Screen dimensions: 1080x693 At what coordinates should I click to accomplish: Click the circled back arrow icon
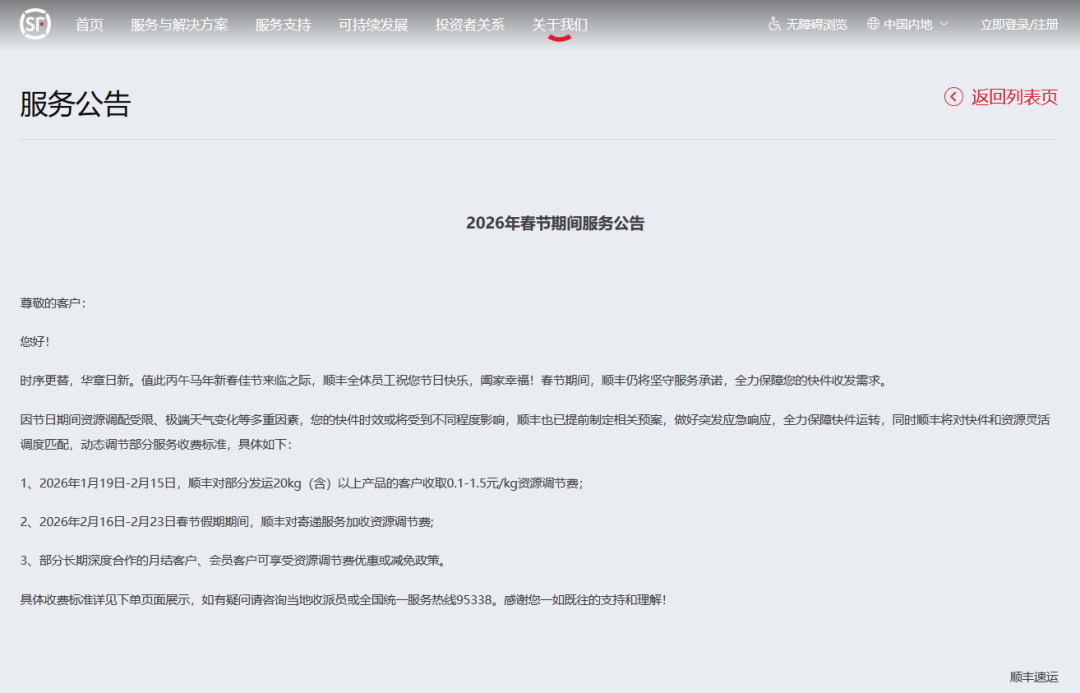pyautogui.click(x=953, y=97)
